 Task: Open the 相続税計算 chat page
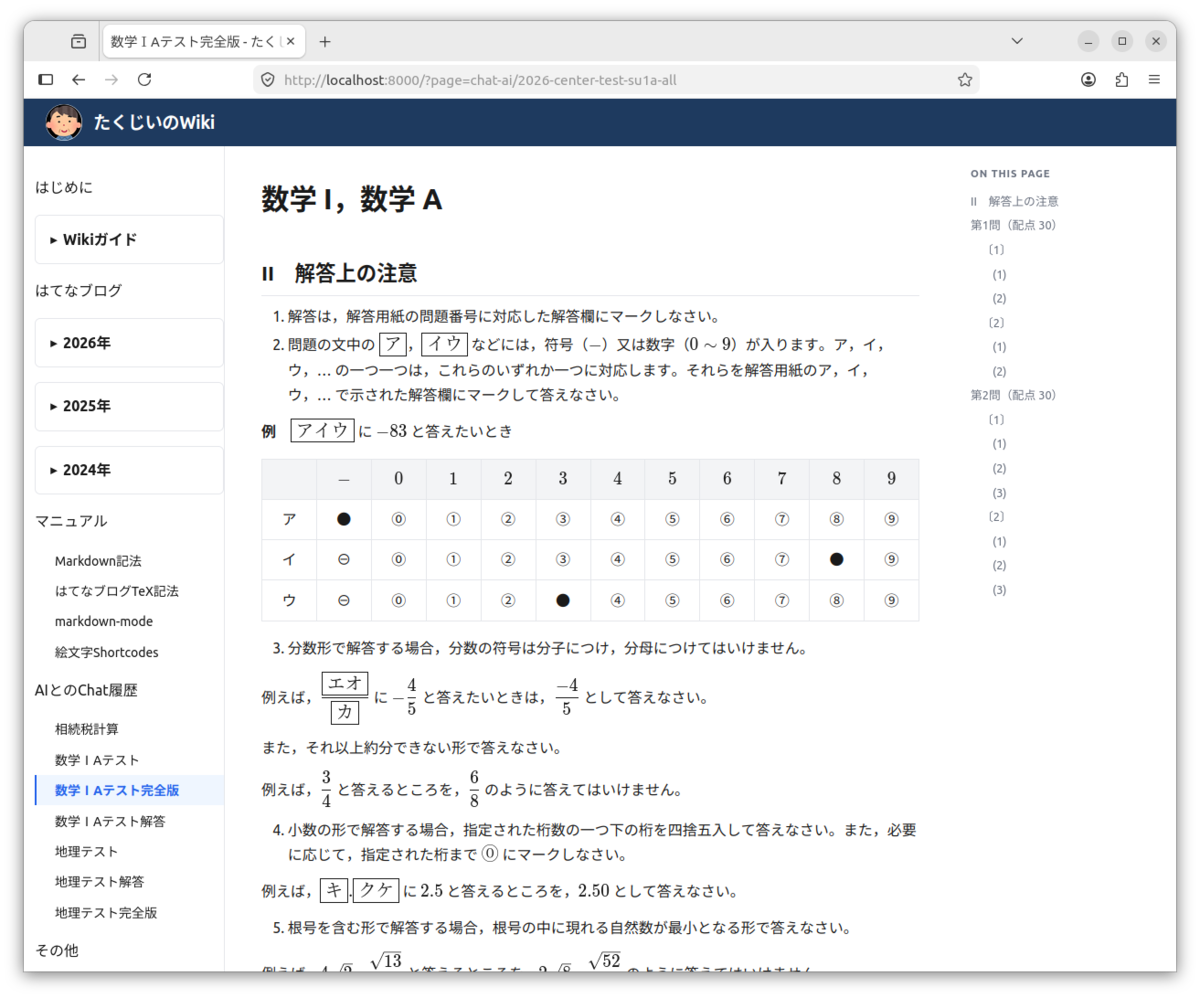click(87, 729)
